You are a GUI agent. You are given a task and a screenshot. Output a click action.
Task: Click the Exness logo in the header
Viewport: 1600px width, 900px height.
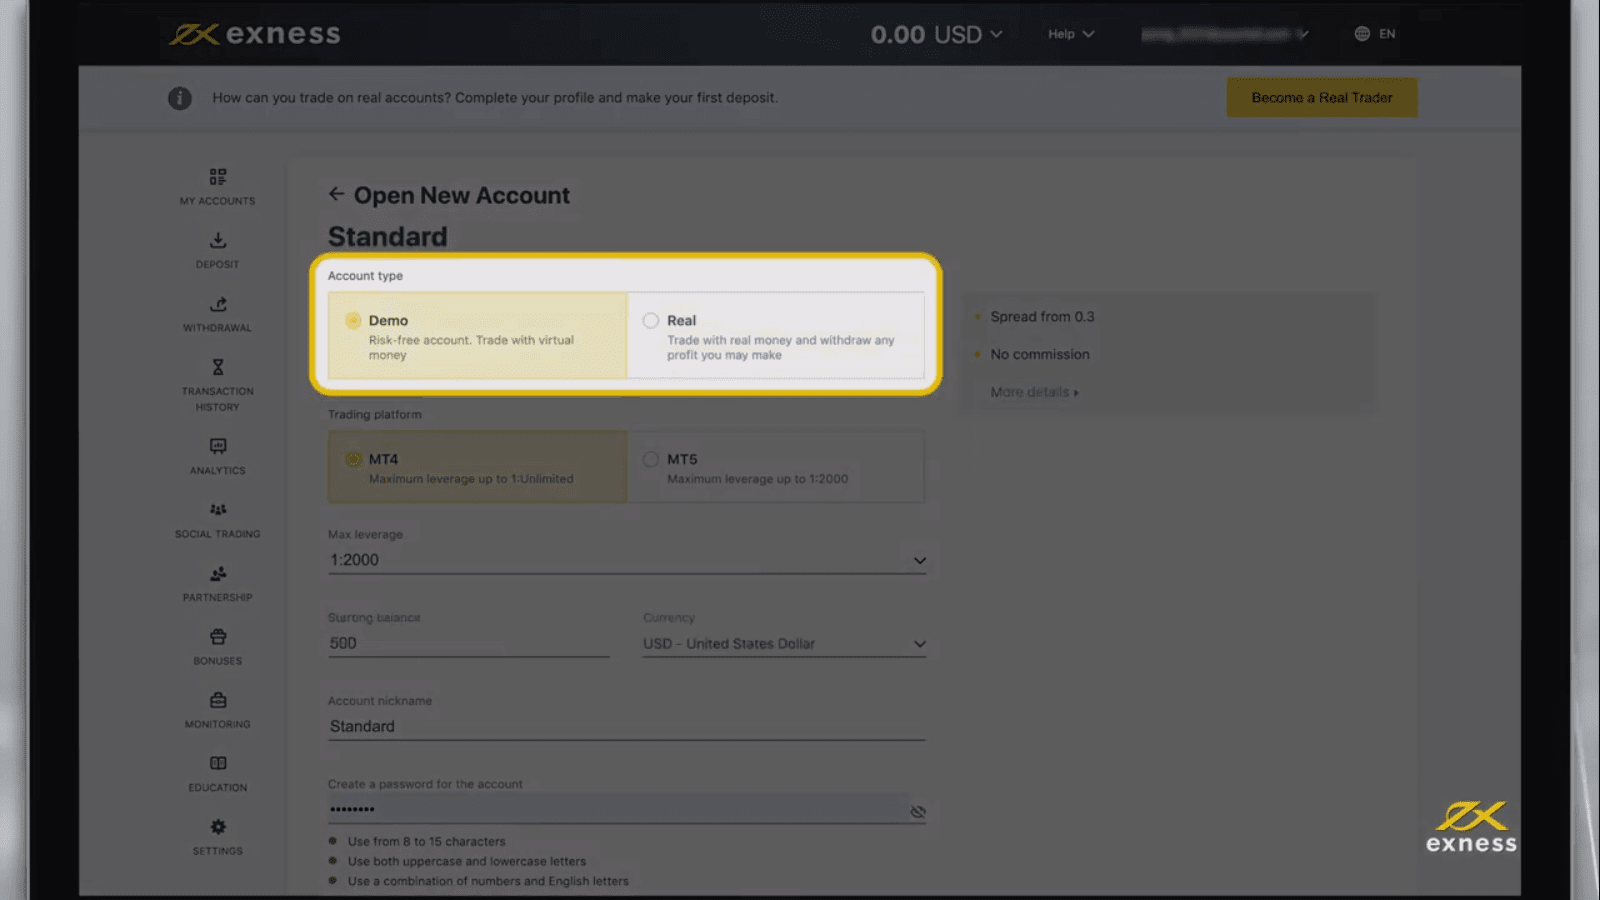click(255, 34)
